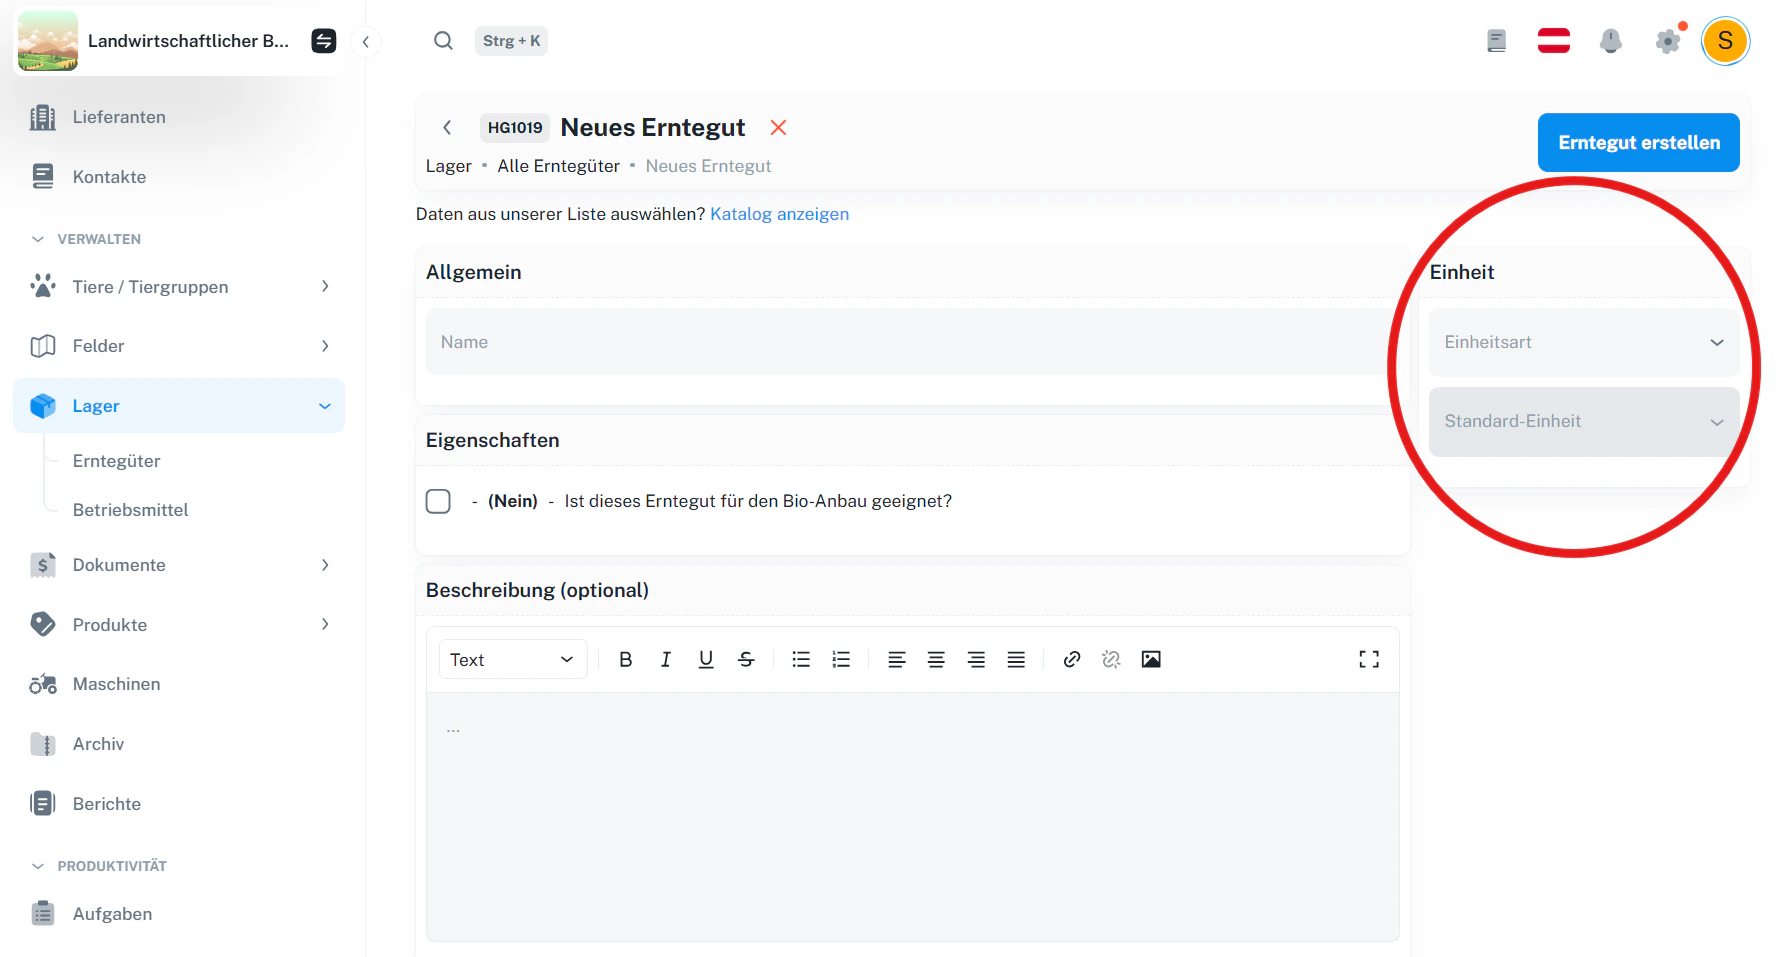Viewport: 1787px width, 957px height.
Task: Click the Felder map icon
Action: coord(43,346)
